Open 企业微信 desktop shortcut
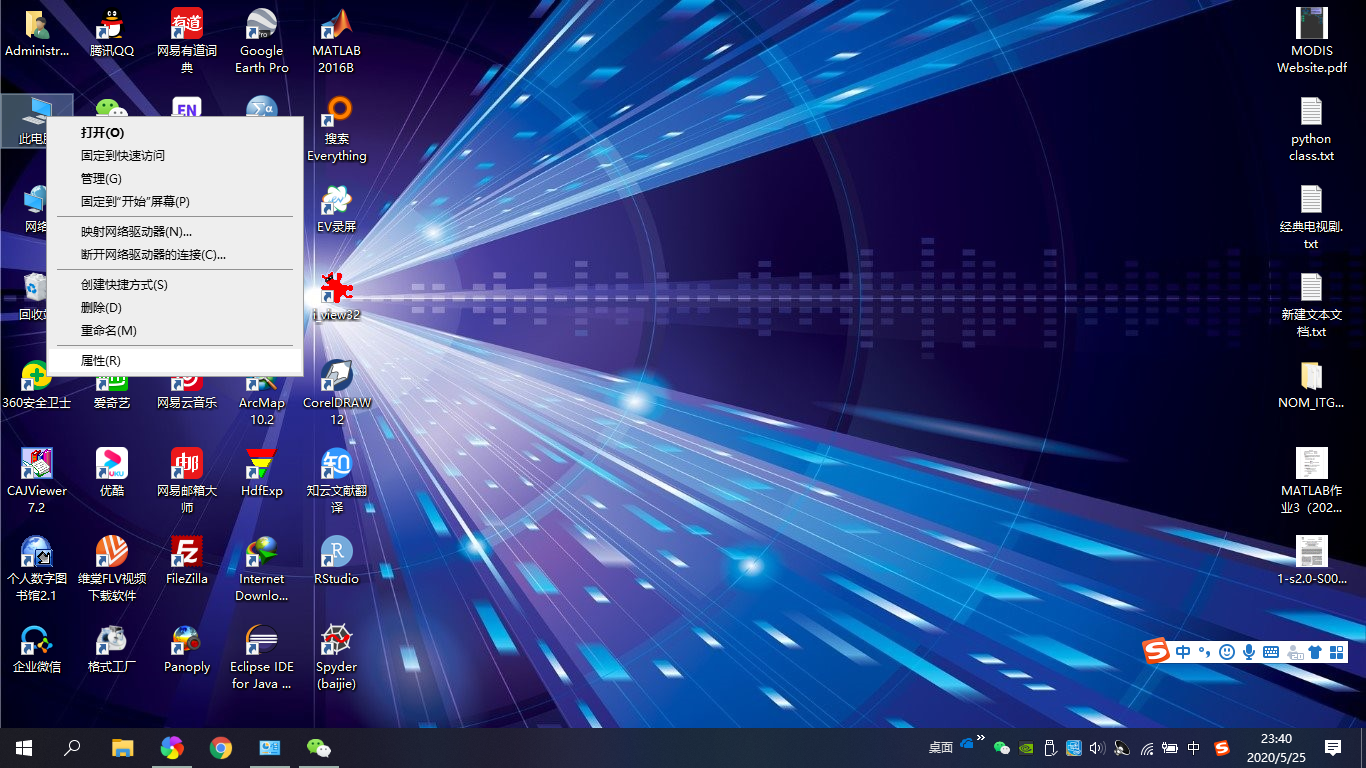The height and width of the screenshot is (768, 1366). coord(37,649)
